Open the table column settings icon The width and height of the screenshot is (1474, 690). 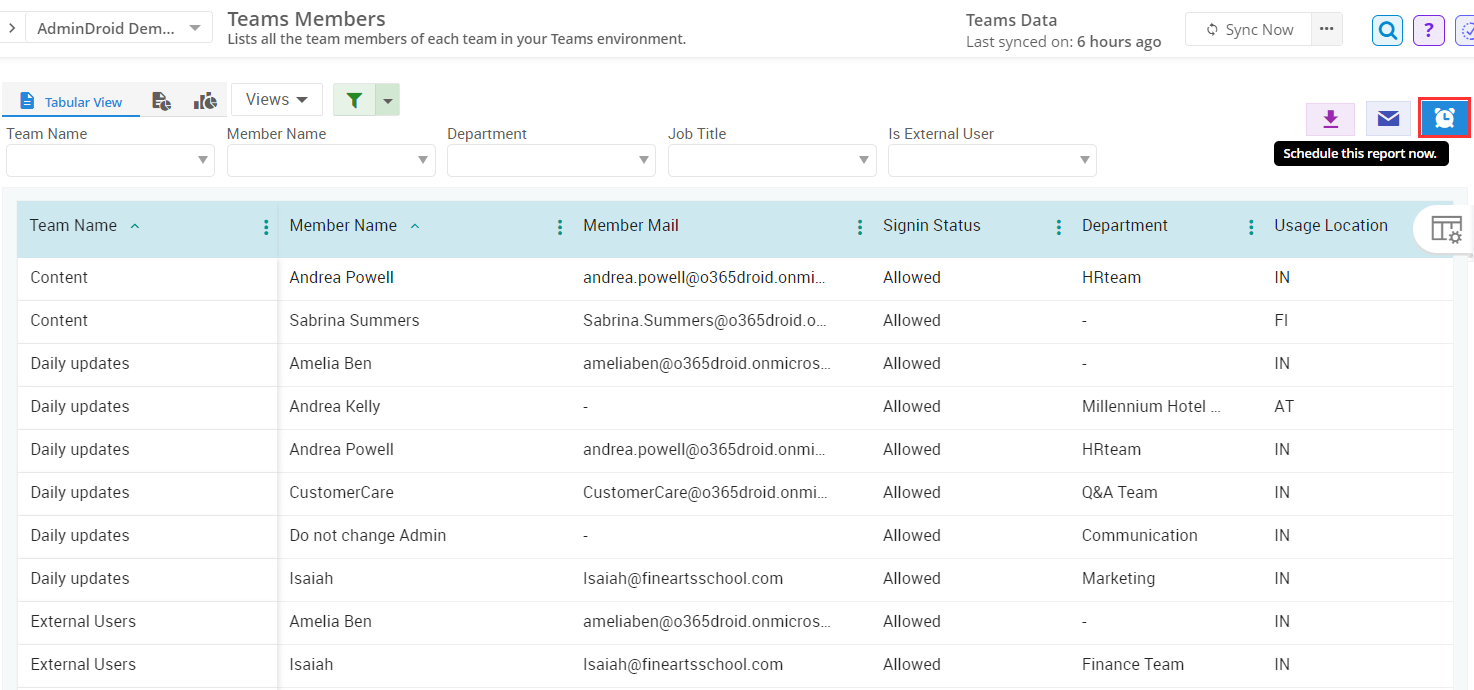[x=1446, y=229]
